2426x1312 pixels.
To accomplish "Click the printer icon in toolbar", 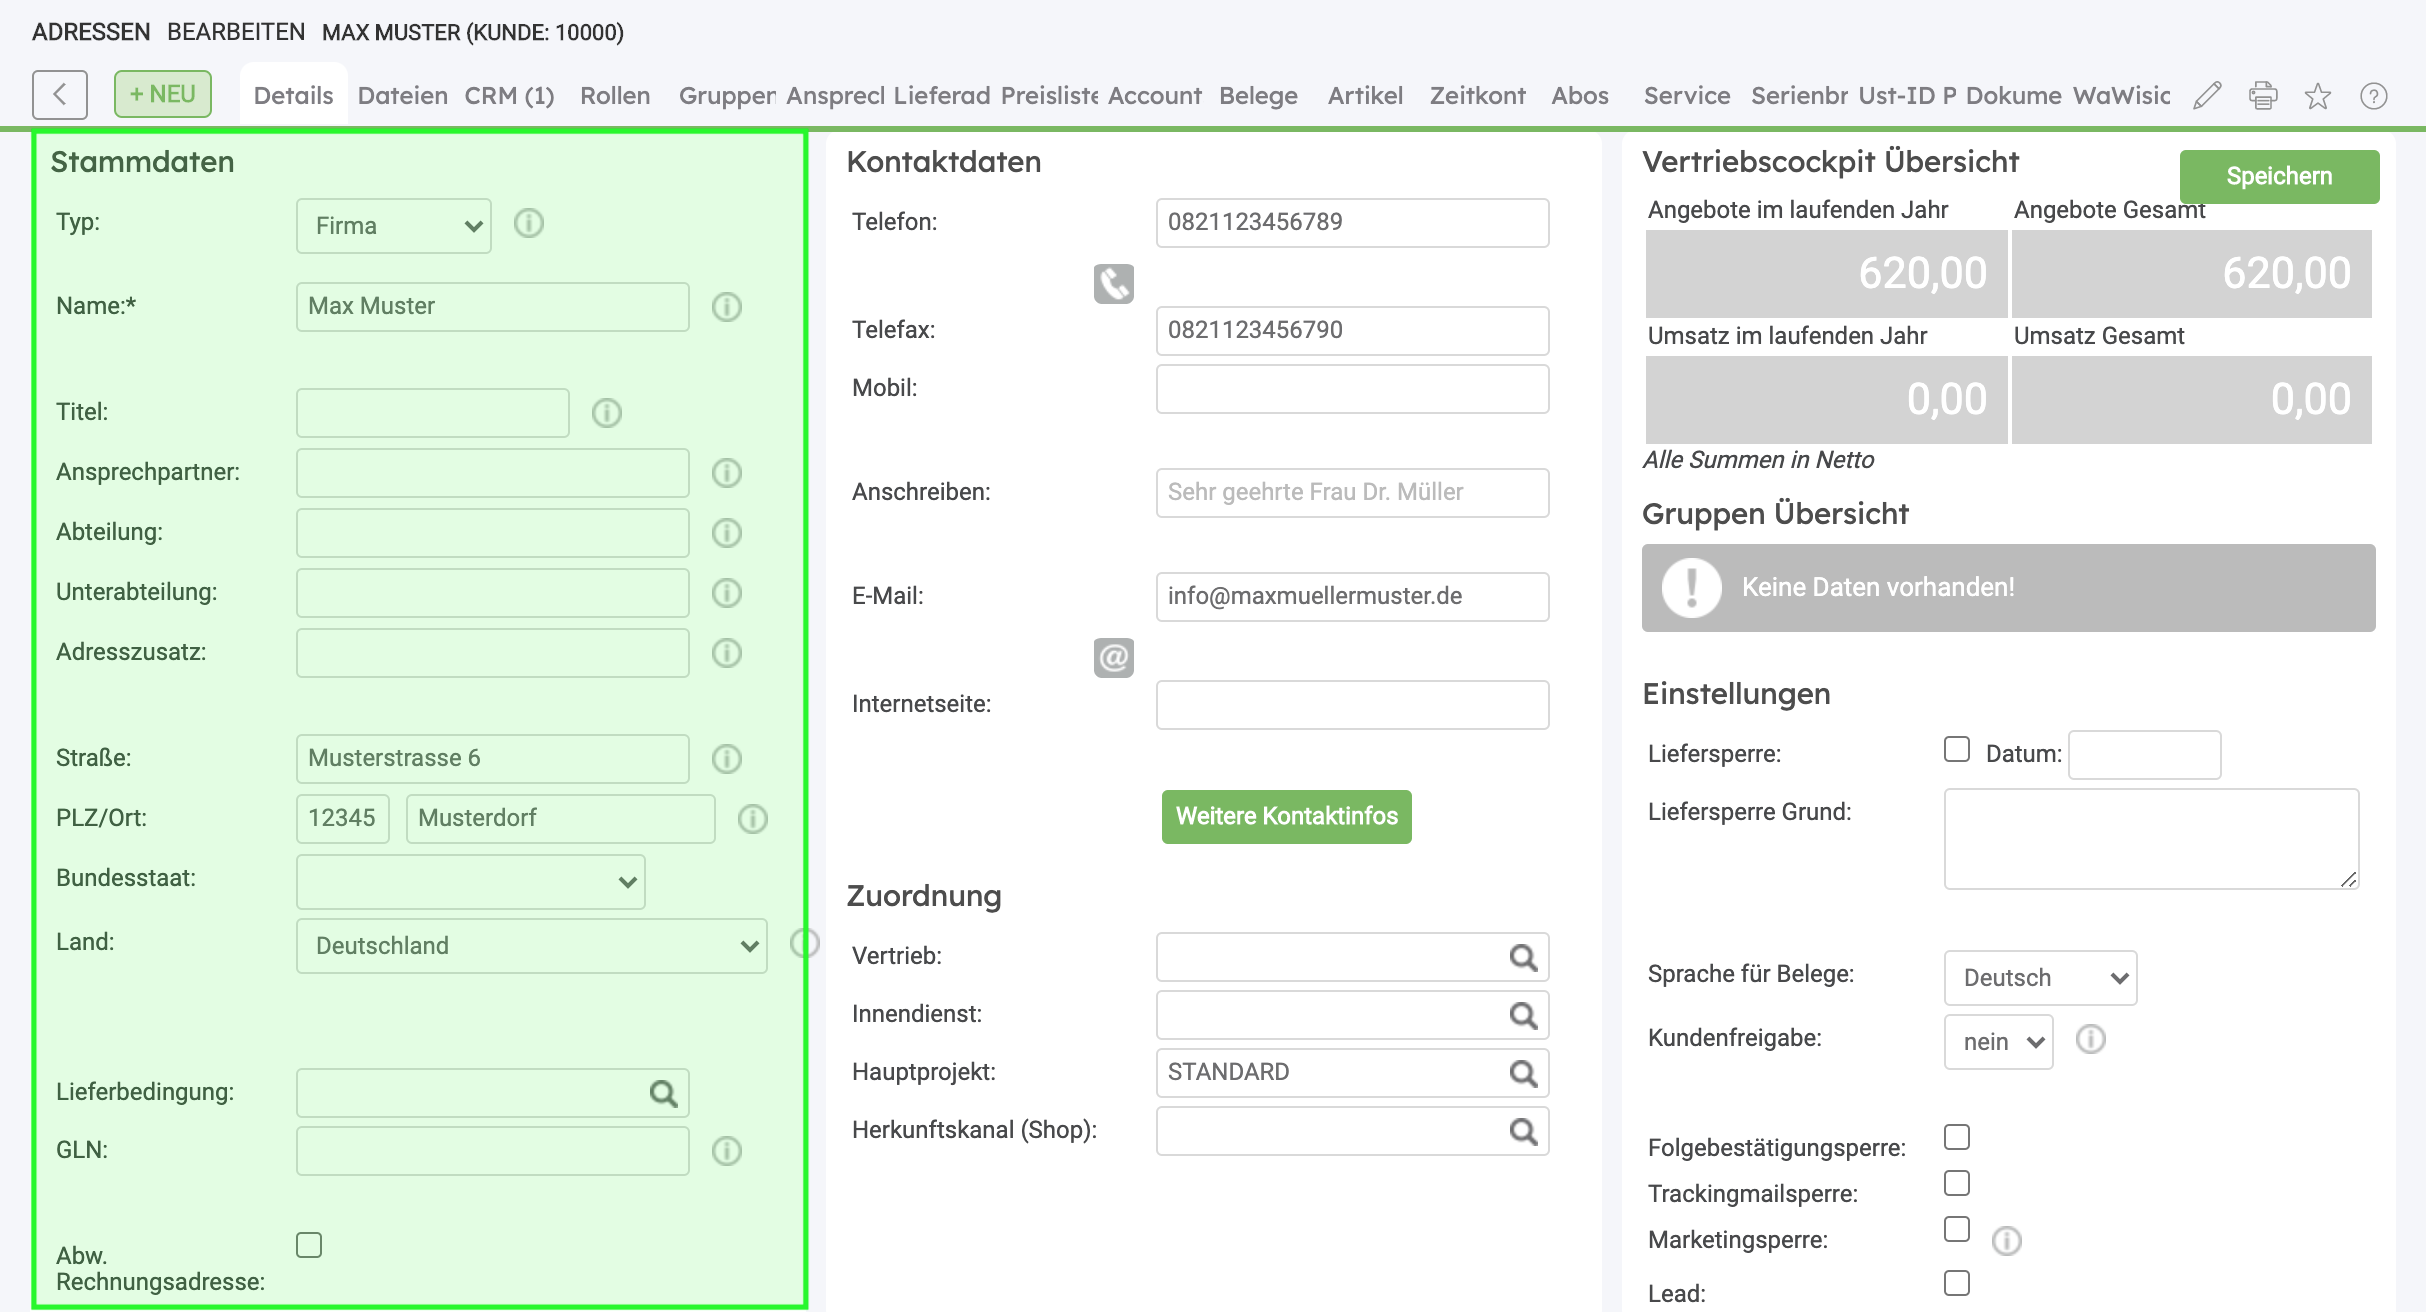I will click(2263, 96).
